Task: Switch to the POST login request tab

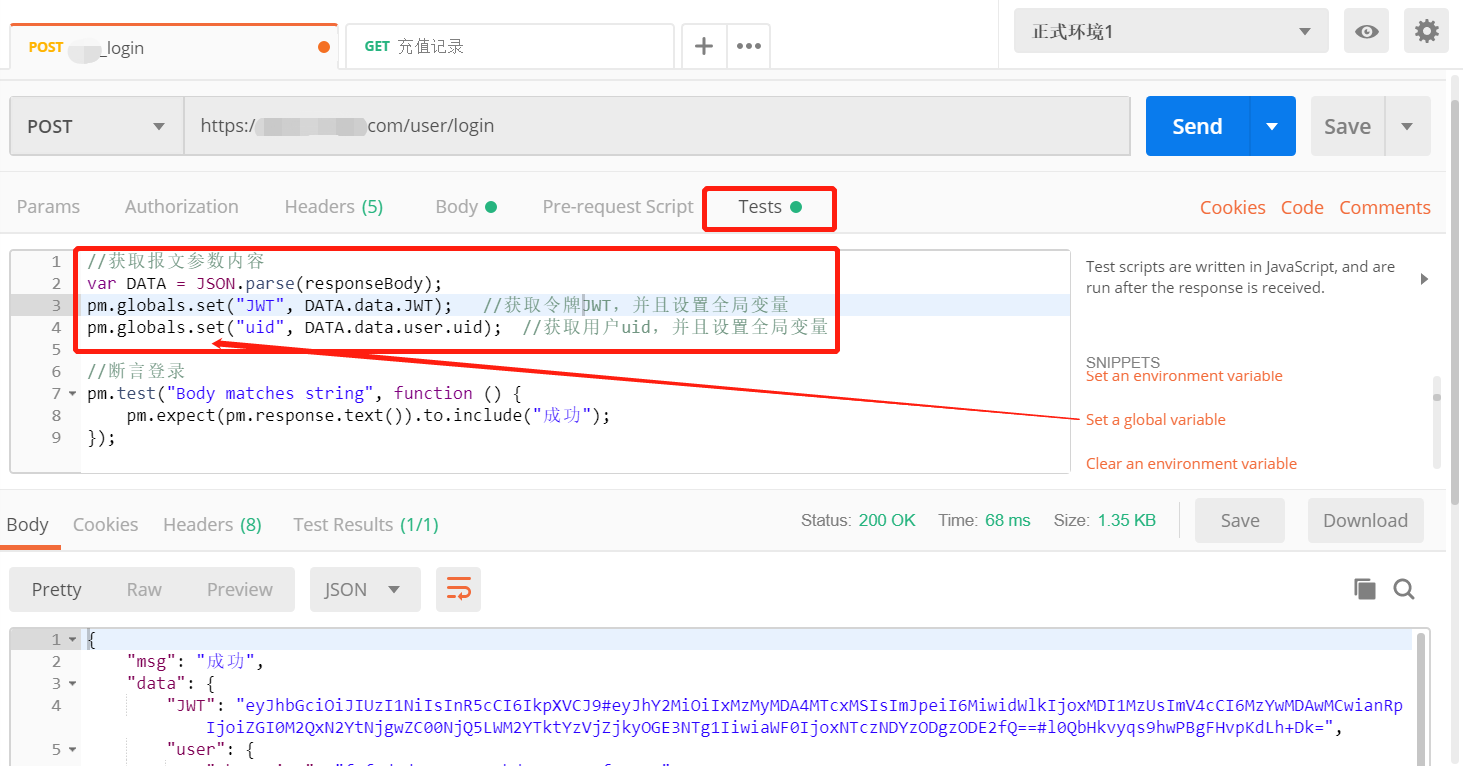Action: click(x=173, y=47)
